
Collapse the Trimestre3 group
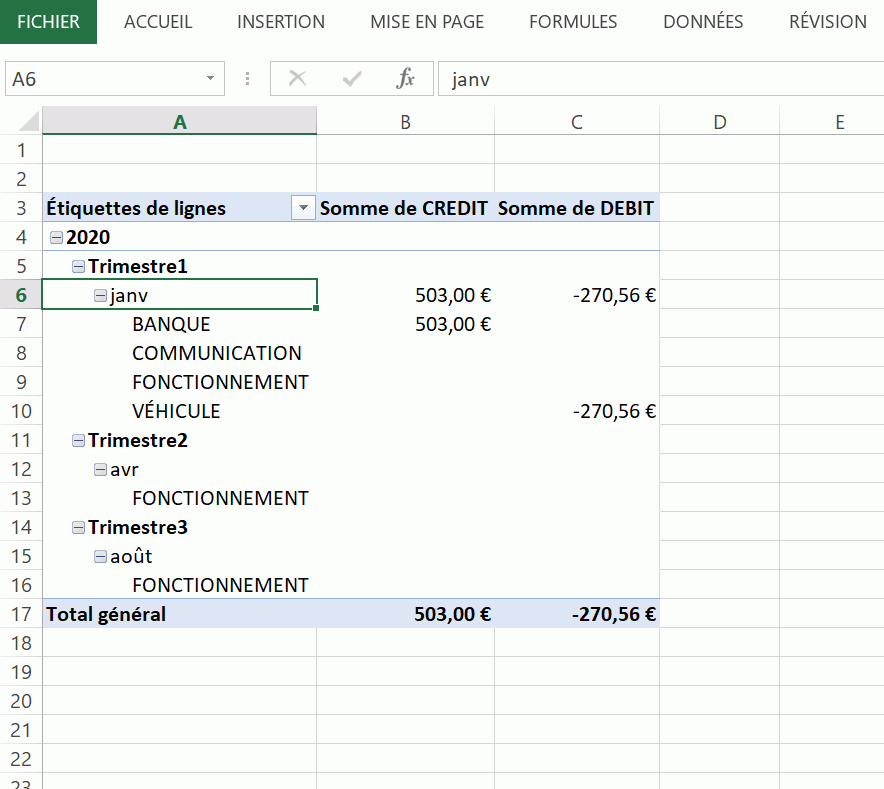78,528
